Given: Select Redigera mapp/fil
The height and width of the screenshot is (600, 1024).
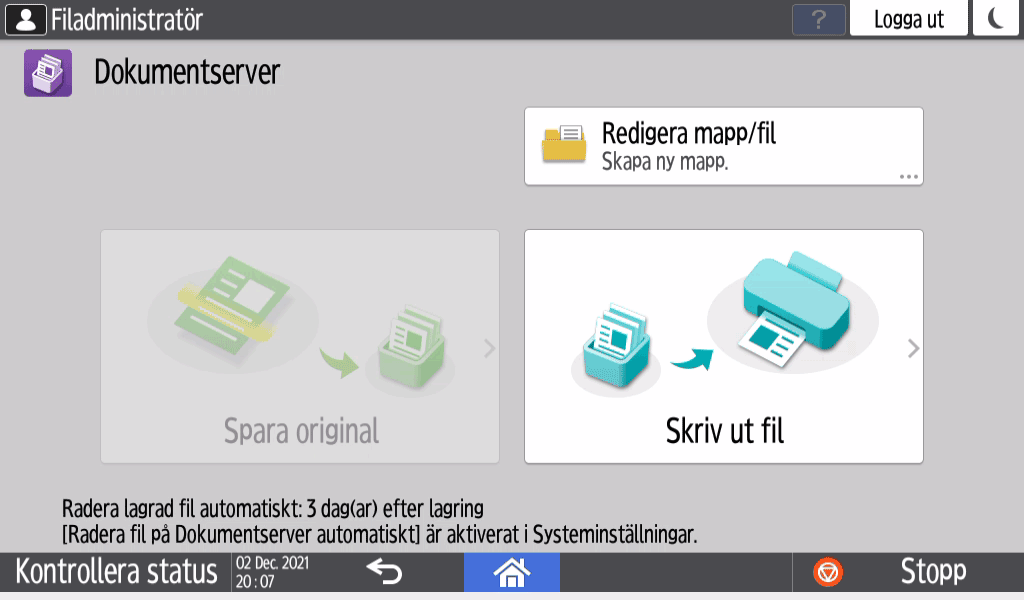Looking at the screenshot, I should 724,146.
